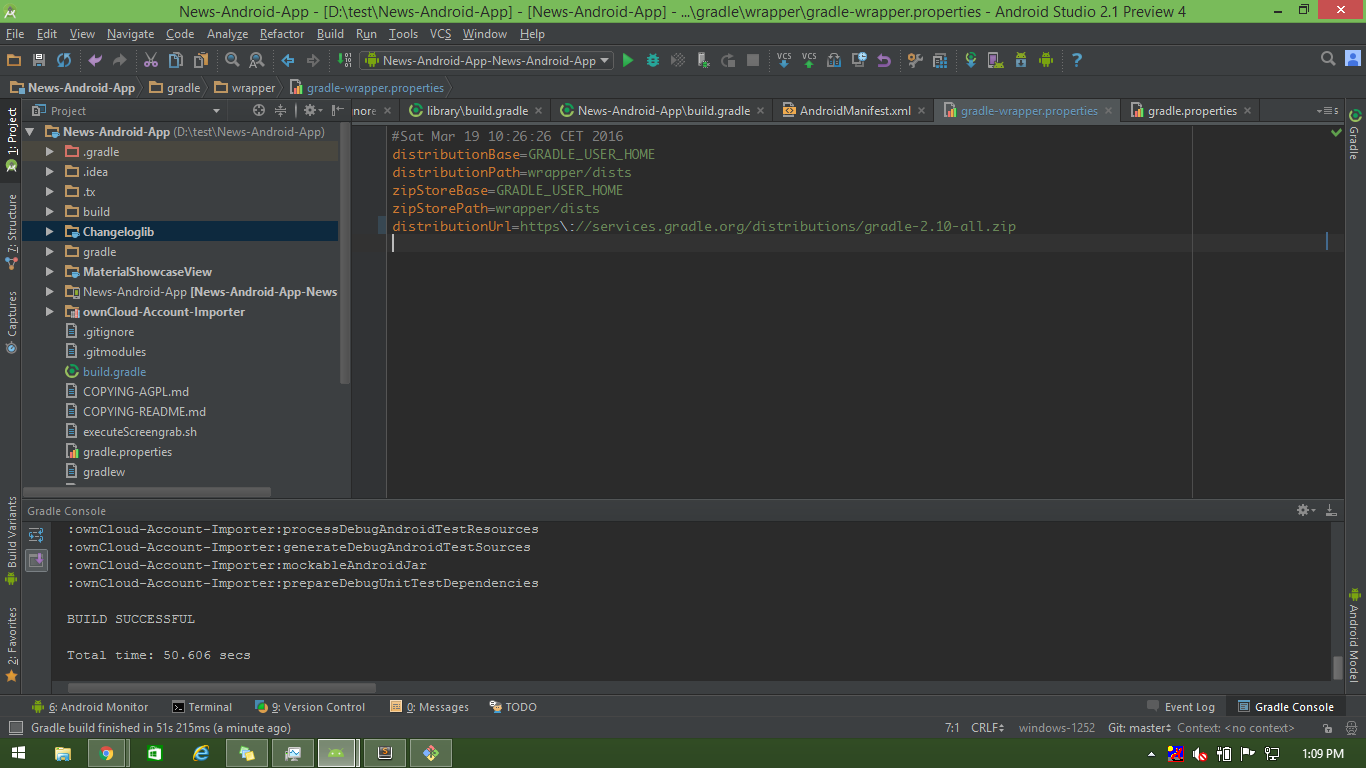Toggle the Build Variants tool window

coord(11,540)
